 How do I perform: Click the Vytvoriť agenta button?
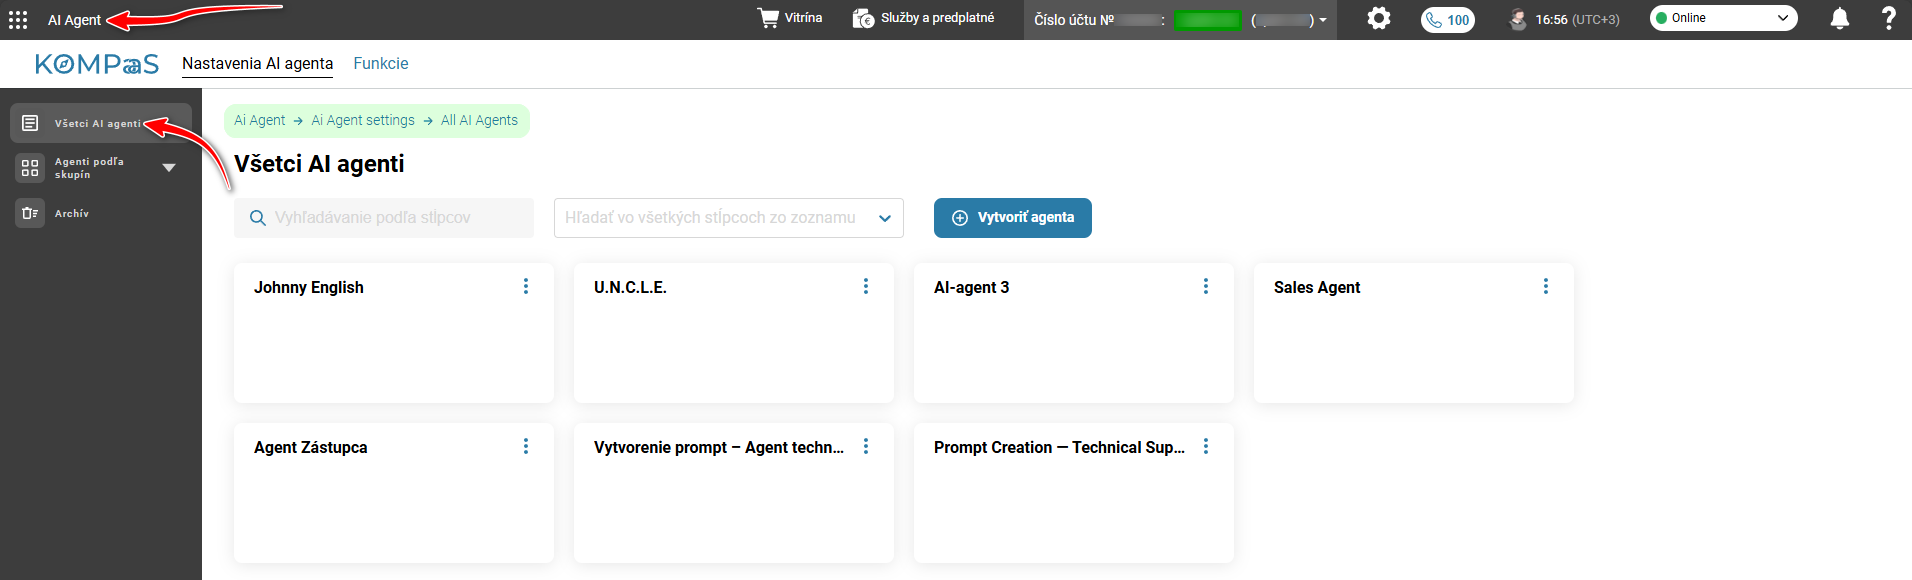click(1012, 218)
